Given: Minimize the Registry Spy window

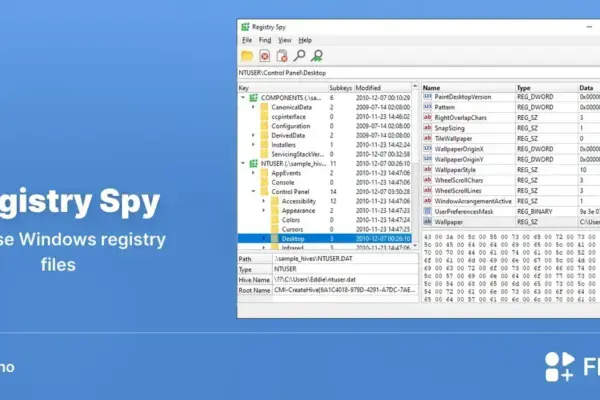Looking at the screenshot, I should point(589,27).
